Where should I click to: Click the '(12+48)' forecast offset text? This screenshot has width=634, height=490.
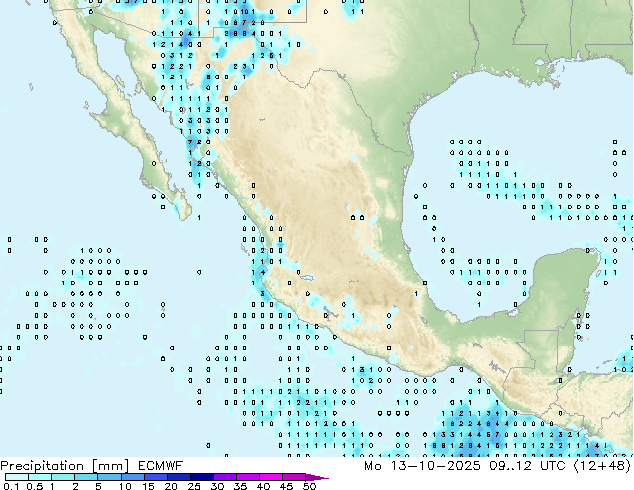pos(602,466)
